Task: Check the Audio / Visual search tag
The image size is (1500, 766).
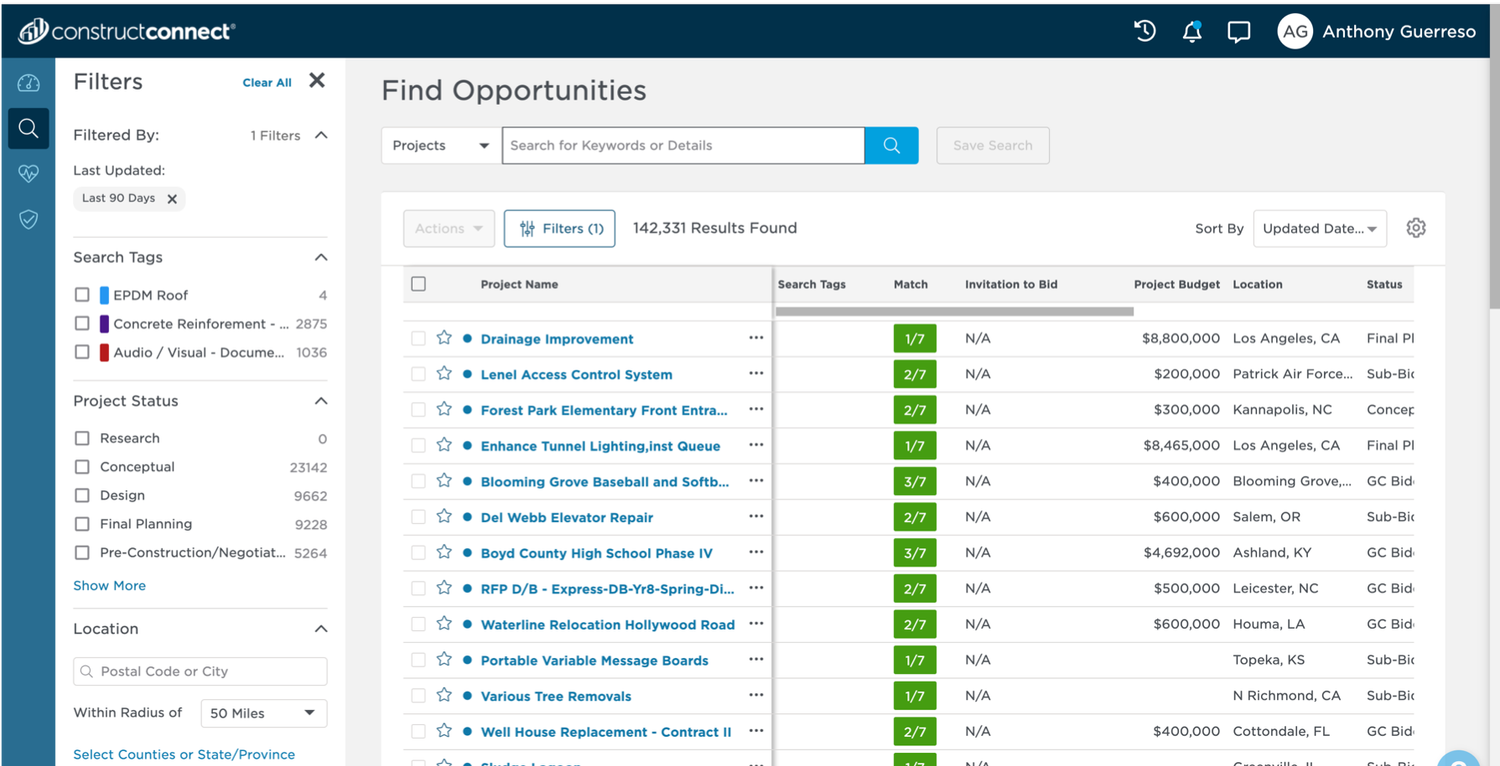Action: (x=82, y=352)
